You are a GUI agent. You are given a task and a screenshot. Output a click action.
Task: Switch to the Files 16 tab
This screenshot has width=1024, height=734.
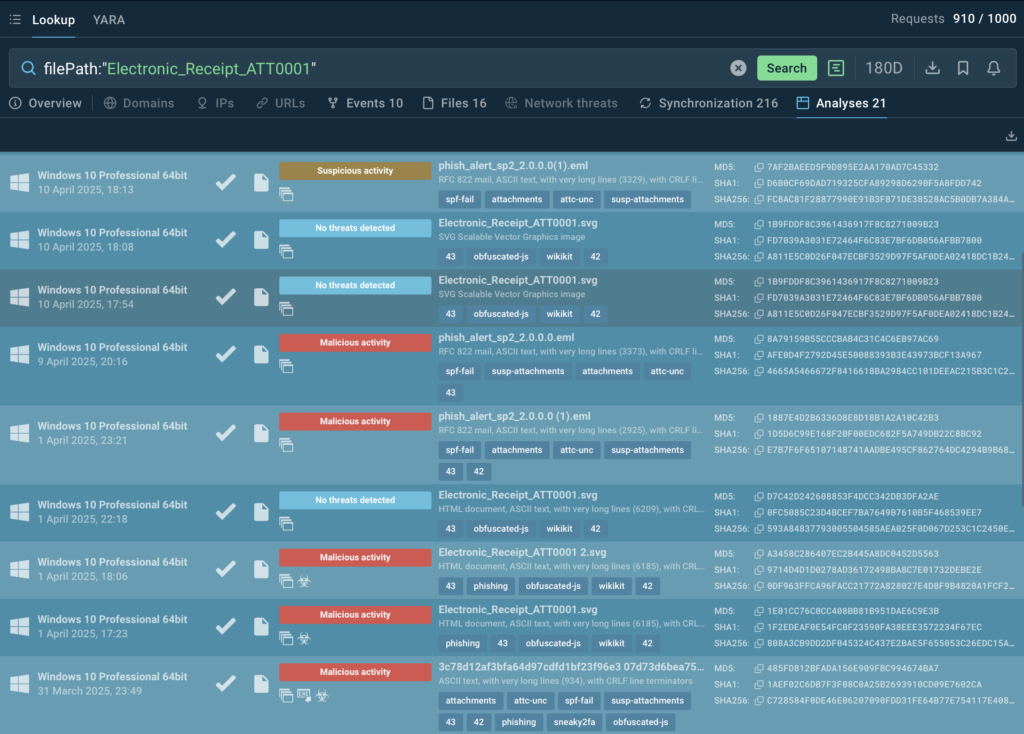pos(455,103)
